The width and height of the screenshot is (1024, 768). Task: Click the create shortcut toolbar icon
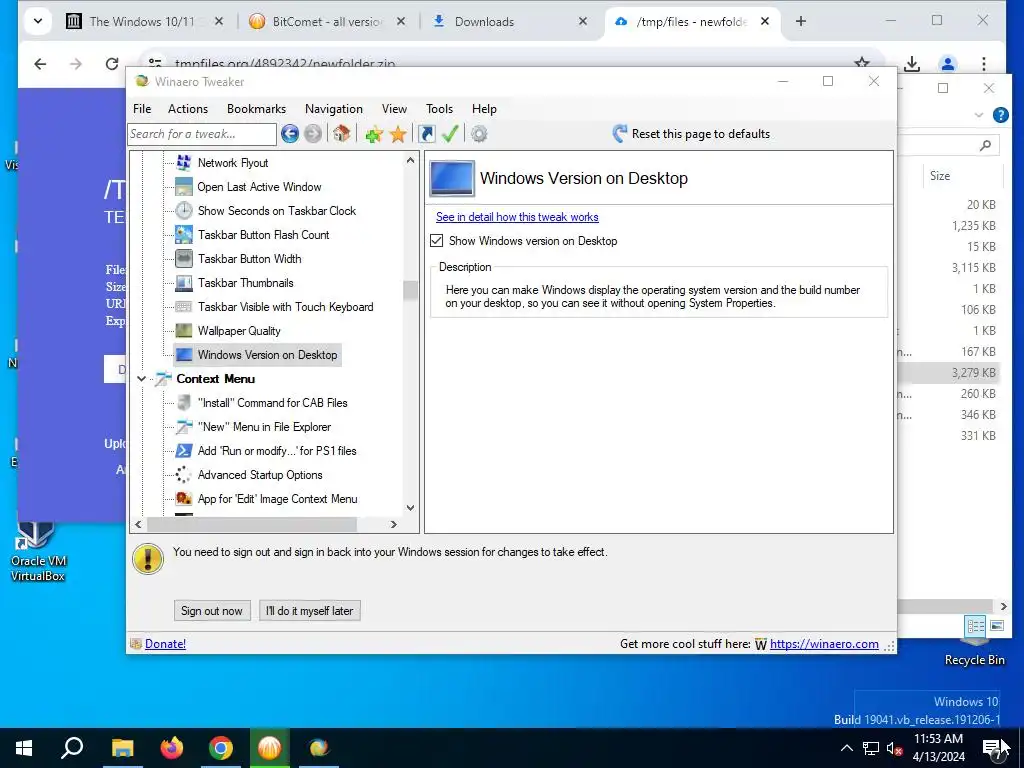coord(426,134)
